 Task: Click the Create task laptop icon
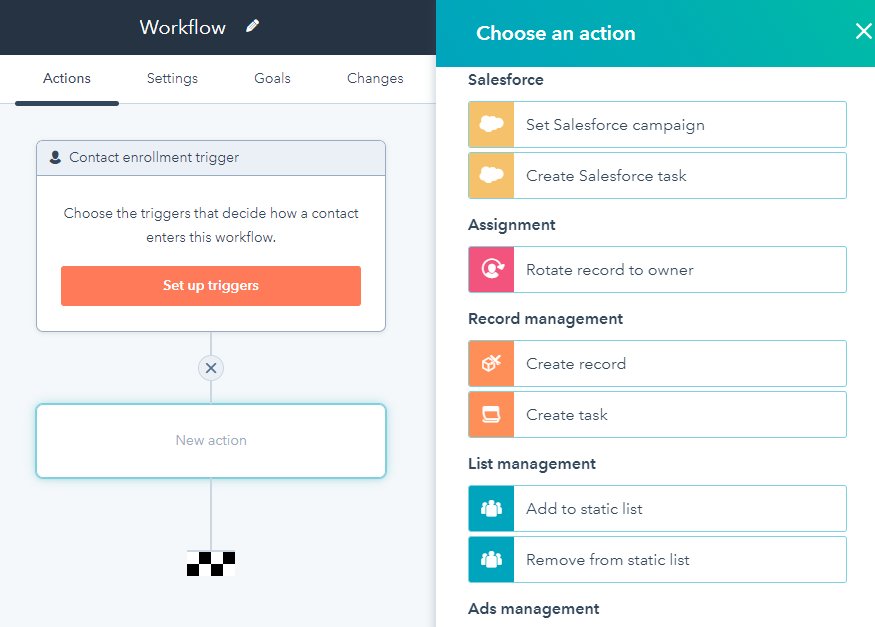(491, 414)
